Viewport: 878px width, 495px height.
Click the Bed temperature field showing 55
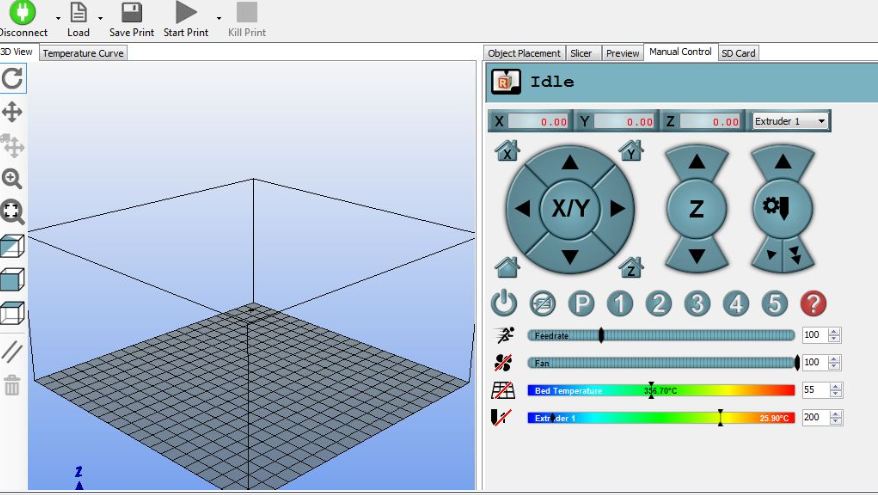(815, 390)
